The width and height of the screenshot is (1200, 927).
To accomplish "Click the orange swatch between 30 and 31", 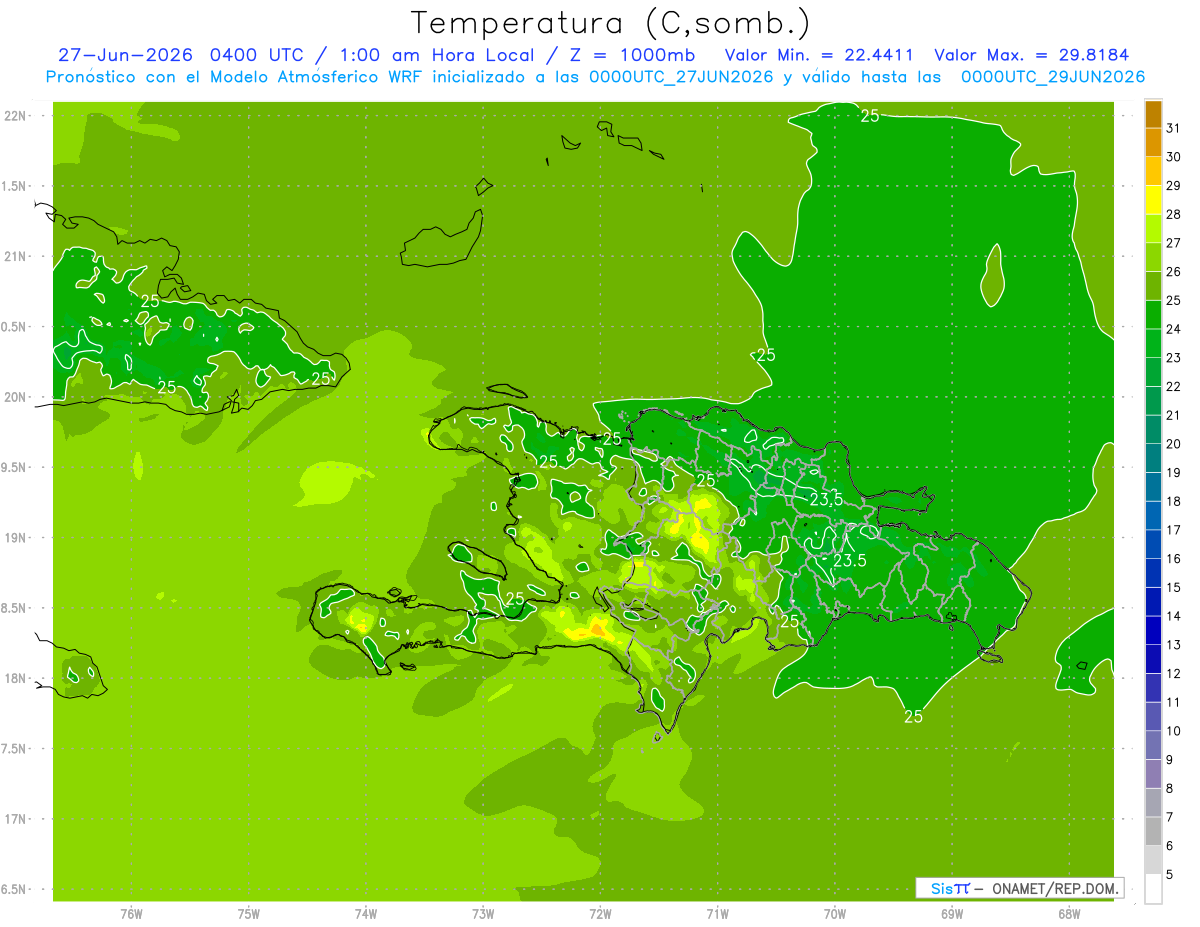I will coord(1153,142).
